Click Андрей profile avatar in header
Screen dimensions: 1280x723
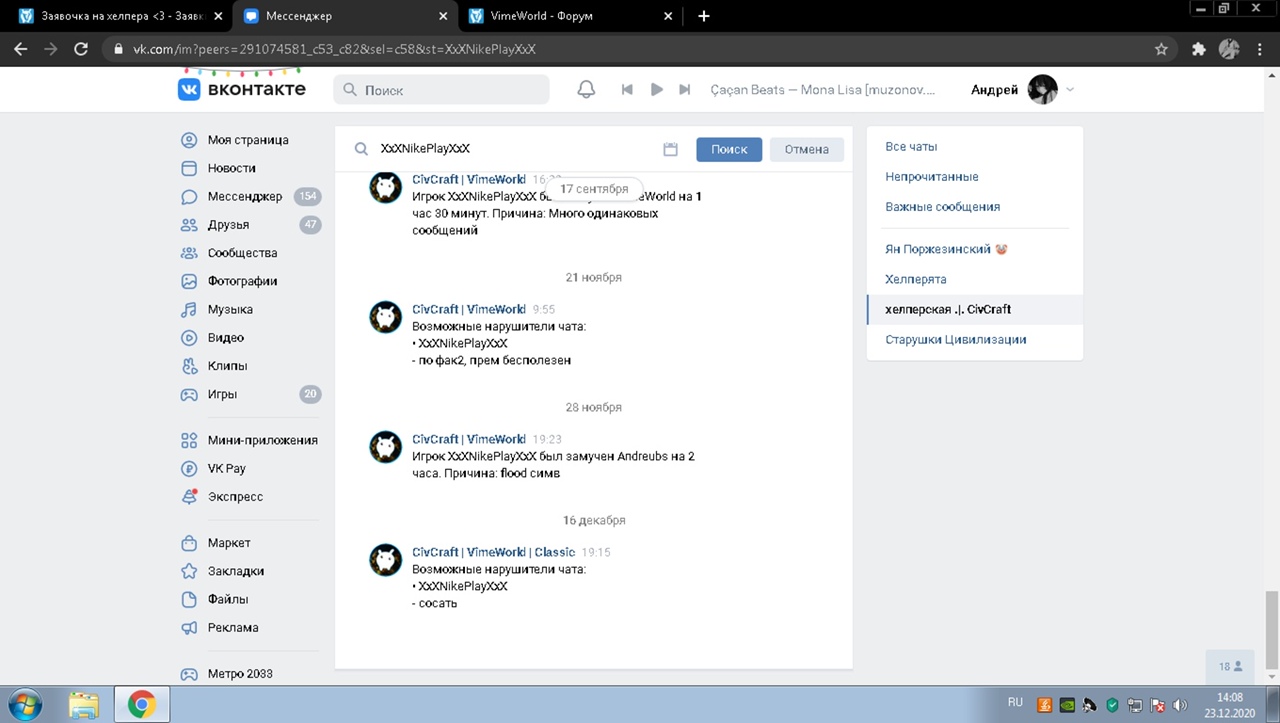pos(1043,89)
